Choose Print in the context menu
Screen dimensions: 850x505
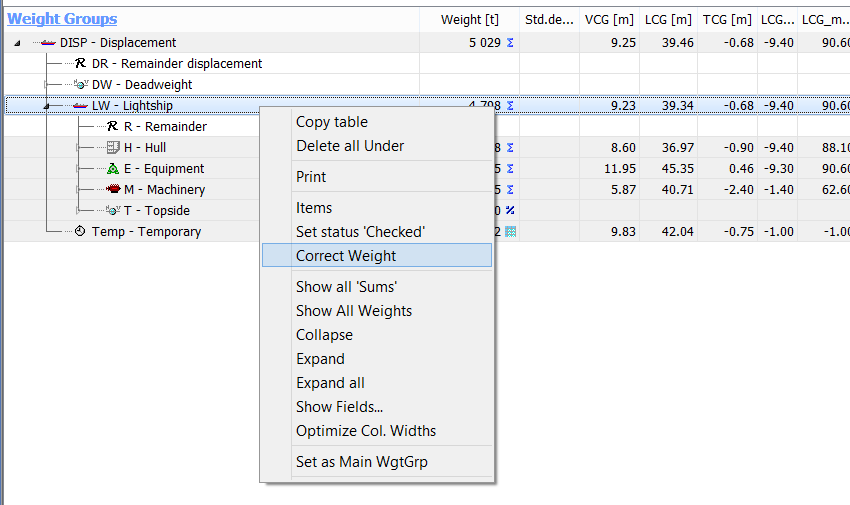377,177
